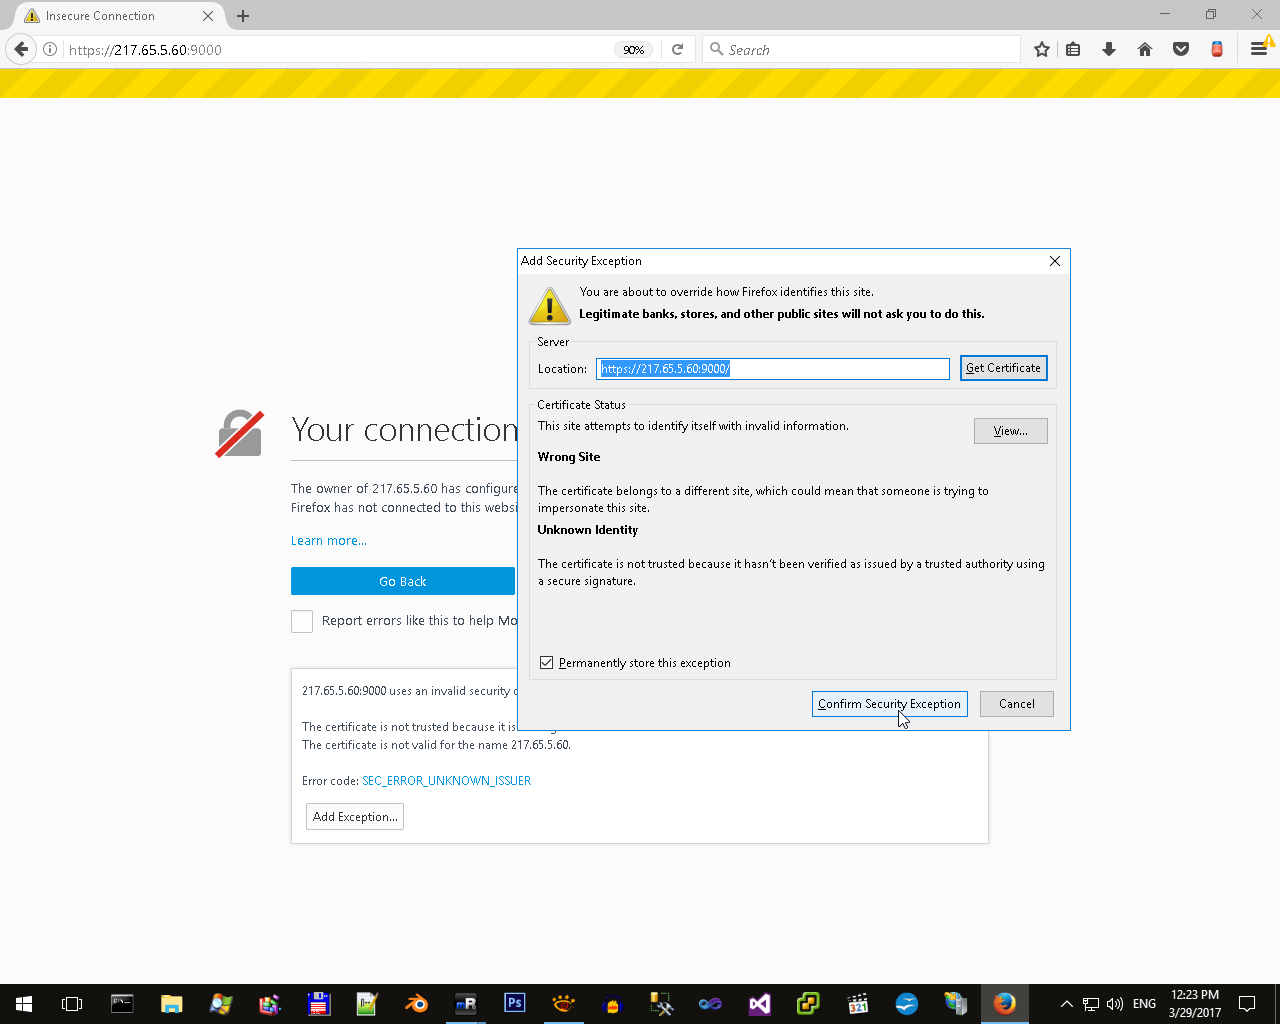
Task: Click the red extension icon in toolbar
Action: pos(1217,49)
